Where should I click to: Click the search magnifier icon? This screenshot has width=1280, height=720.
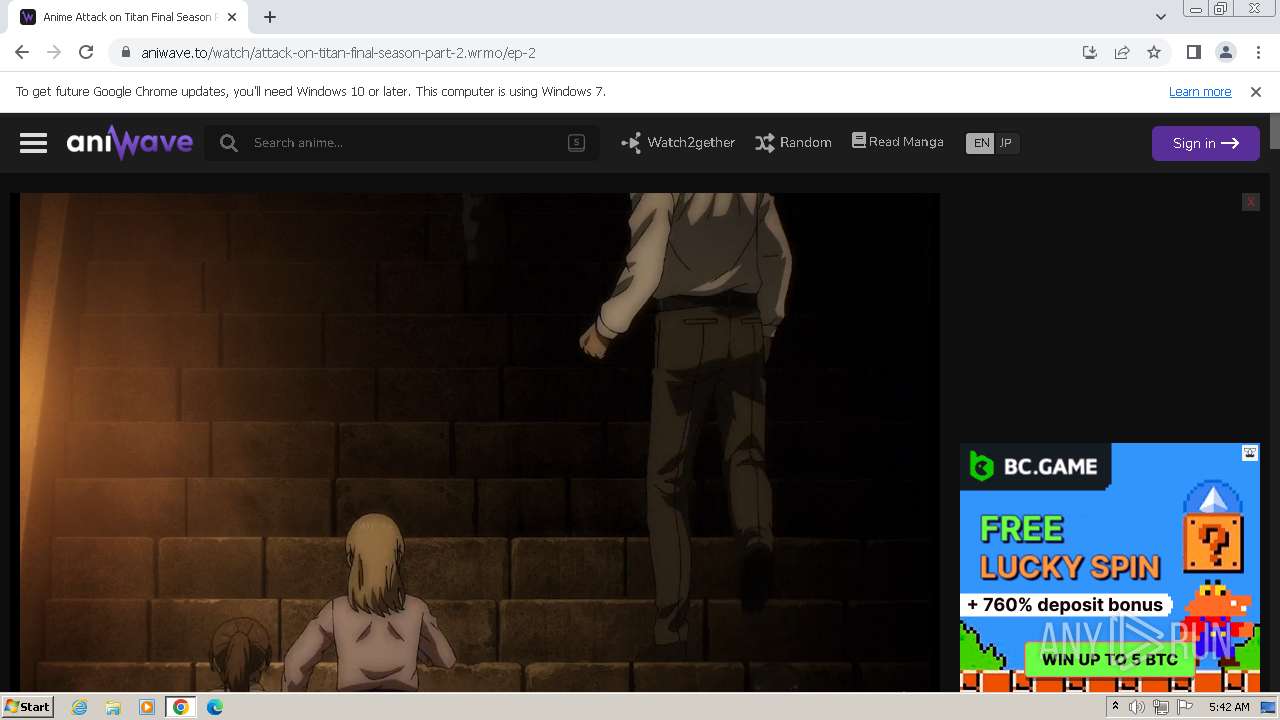[229, 143]
